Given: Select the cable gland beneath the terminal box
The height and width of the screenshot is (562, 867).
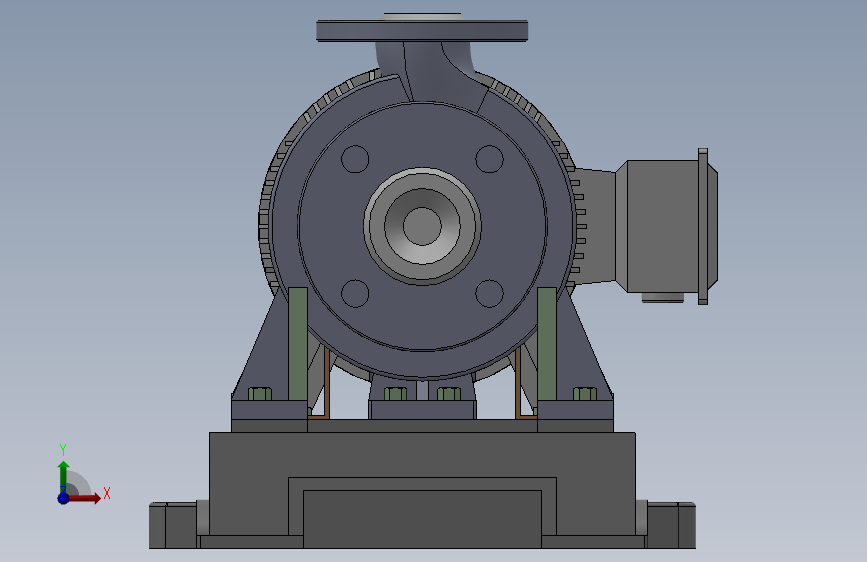Looking at the screenshot, I should (x=662, y=298).
